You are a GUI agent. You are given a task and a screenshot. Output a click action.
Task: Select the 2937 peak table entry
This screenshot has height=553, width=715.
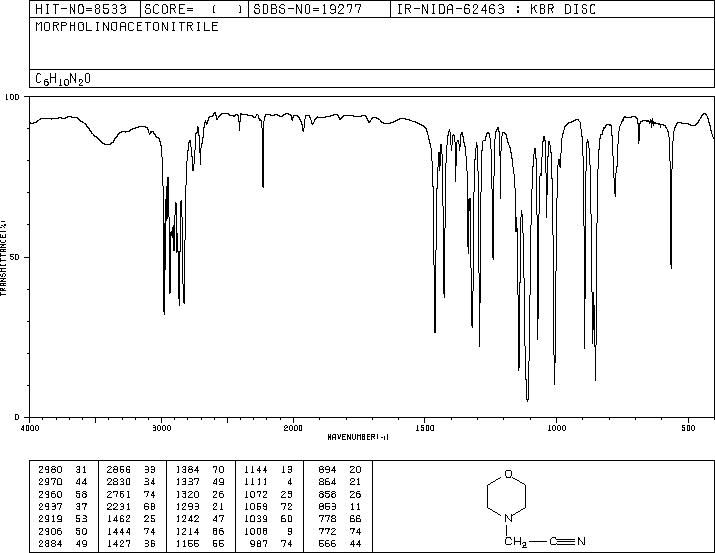(62, 506)
